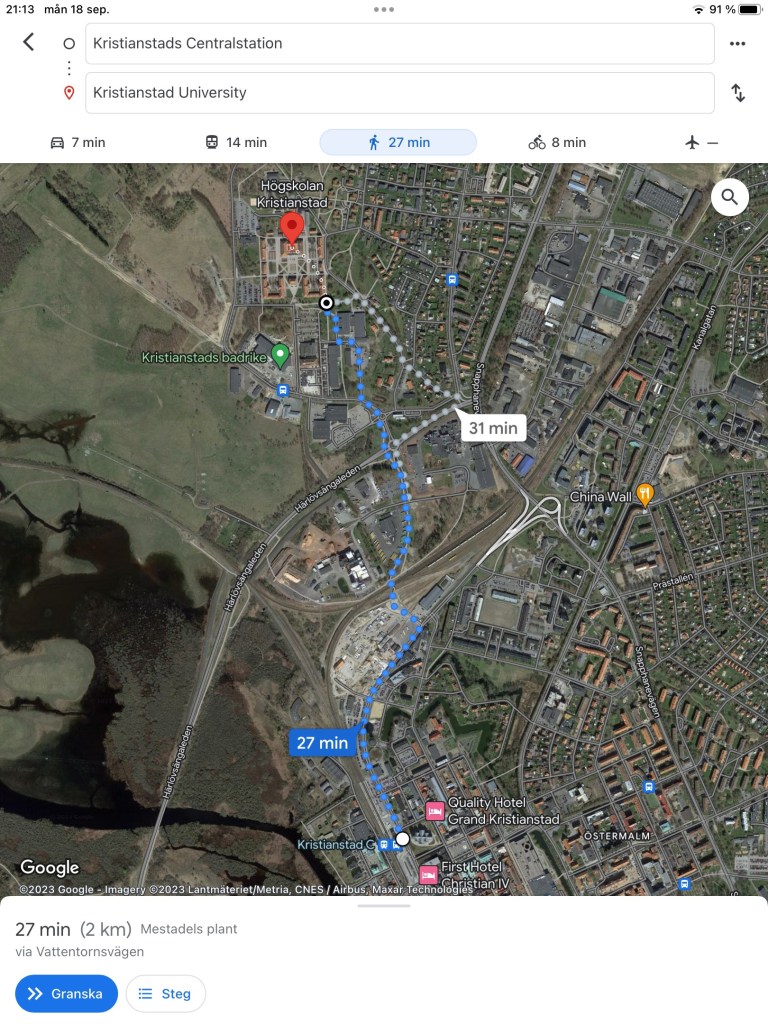Tap Quality Hotel Grand Kristianstad hotel icon

[435, 811]
